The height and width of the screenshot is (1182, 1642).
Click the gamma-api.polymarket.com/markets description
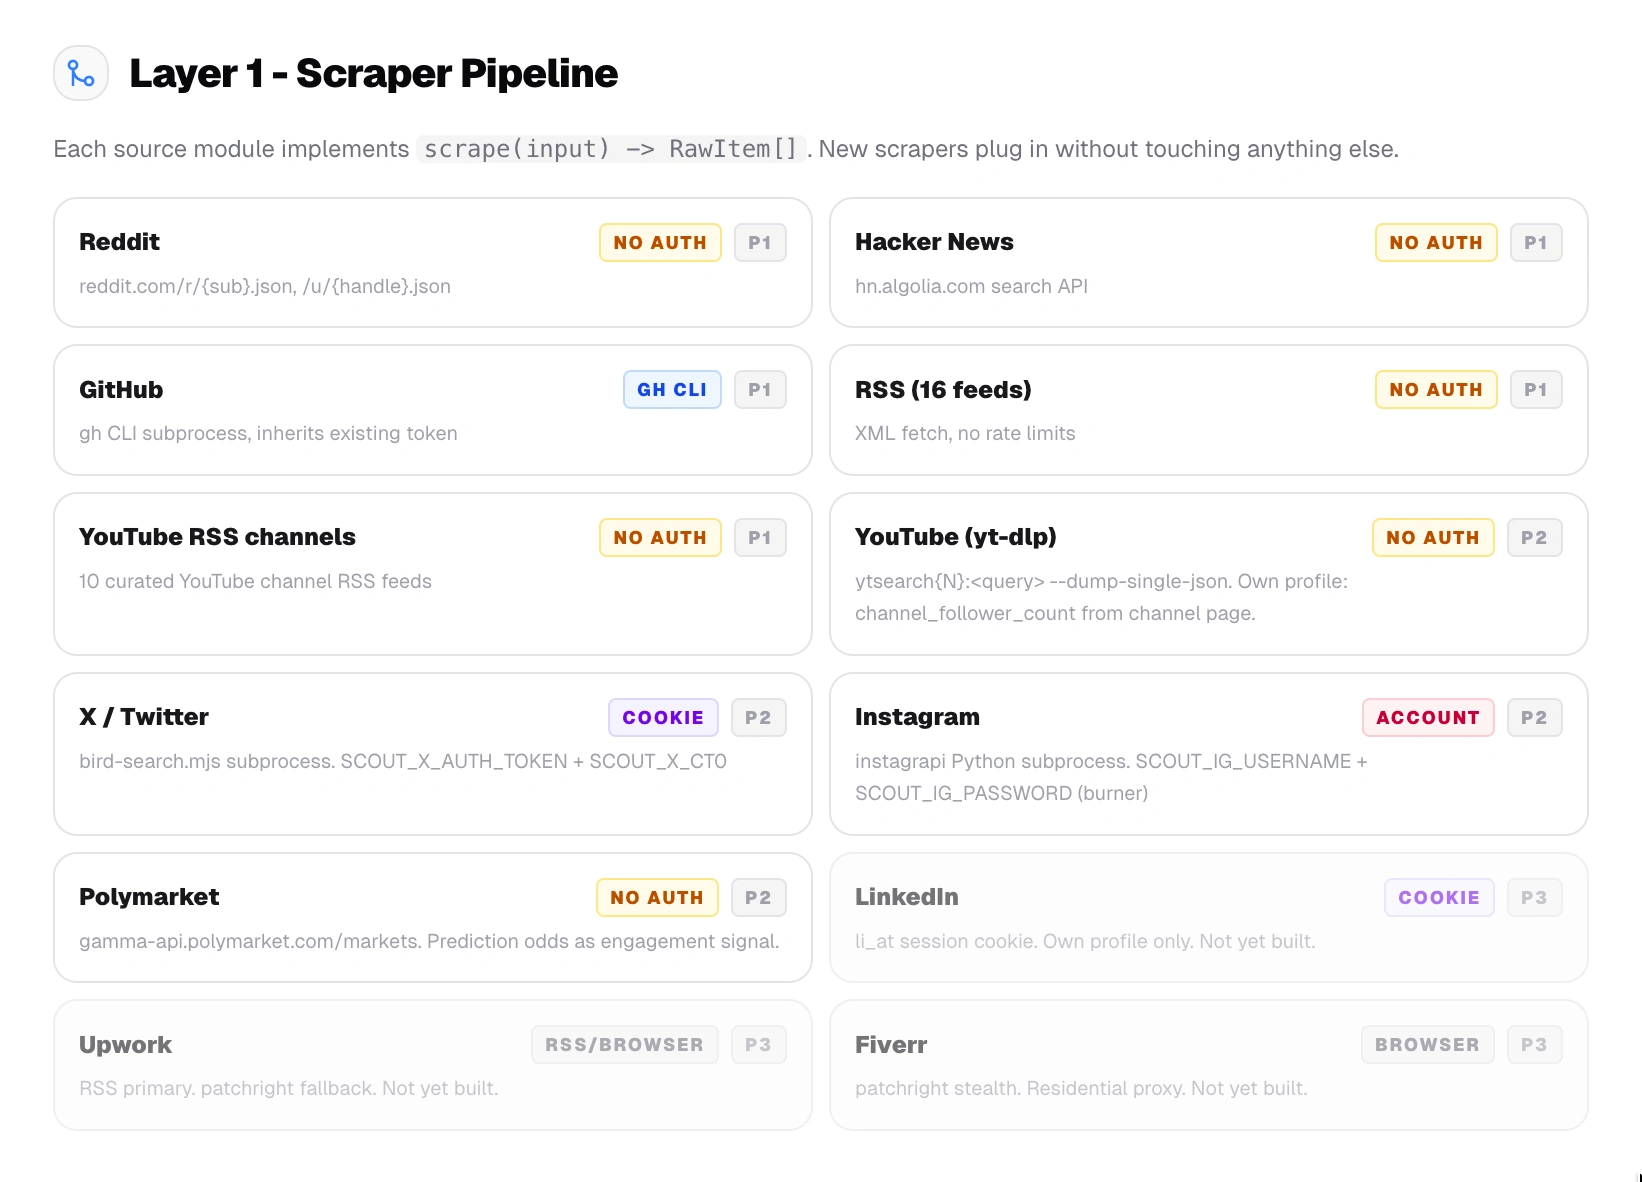coord(429,941)
